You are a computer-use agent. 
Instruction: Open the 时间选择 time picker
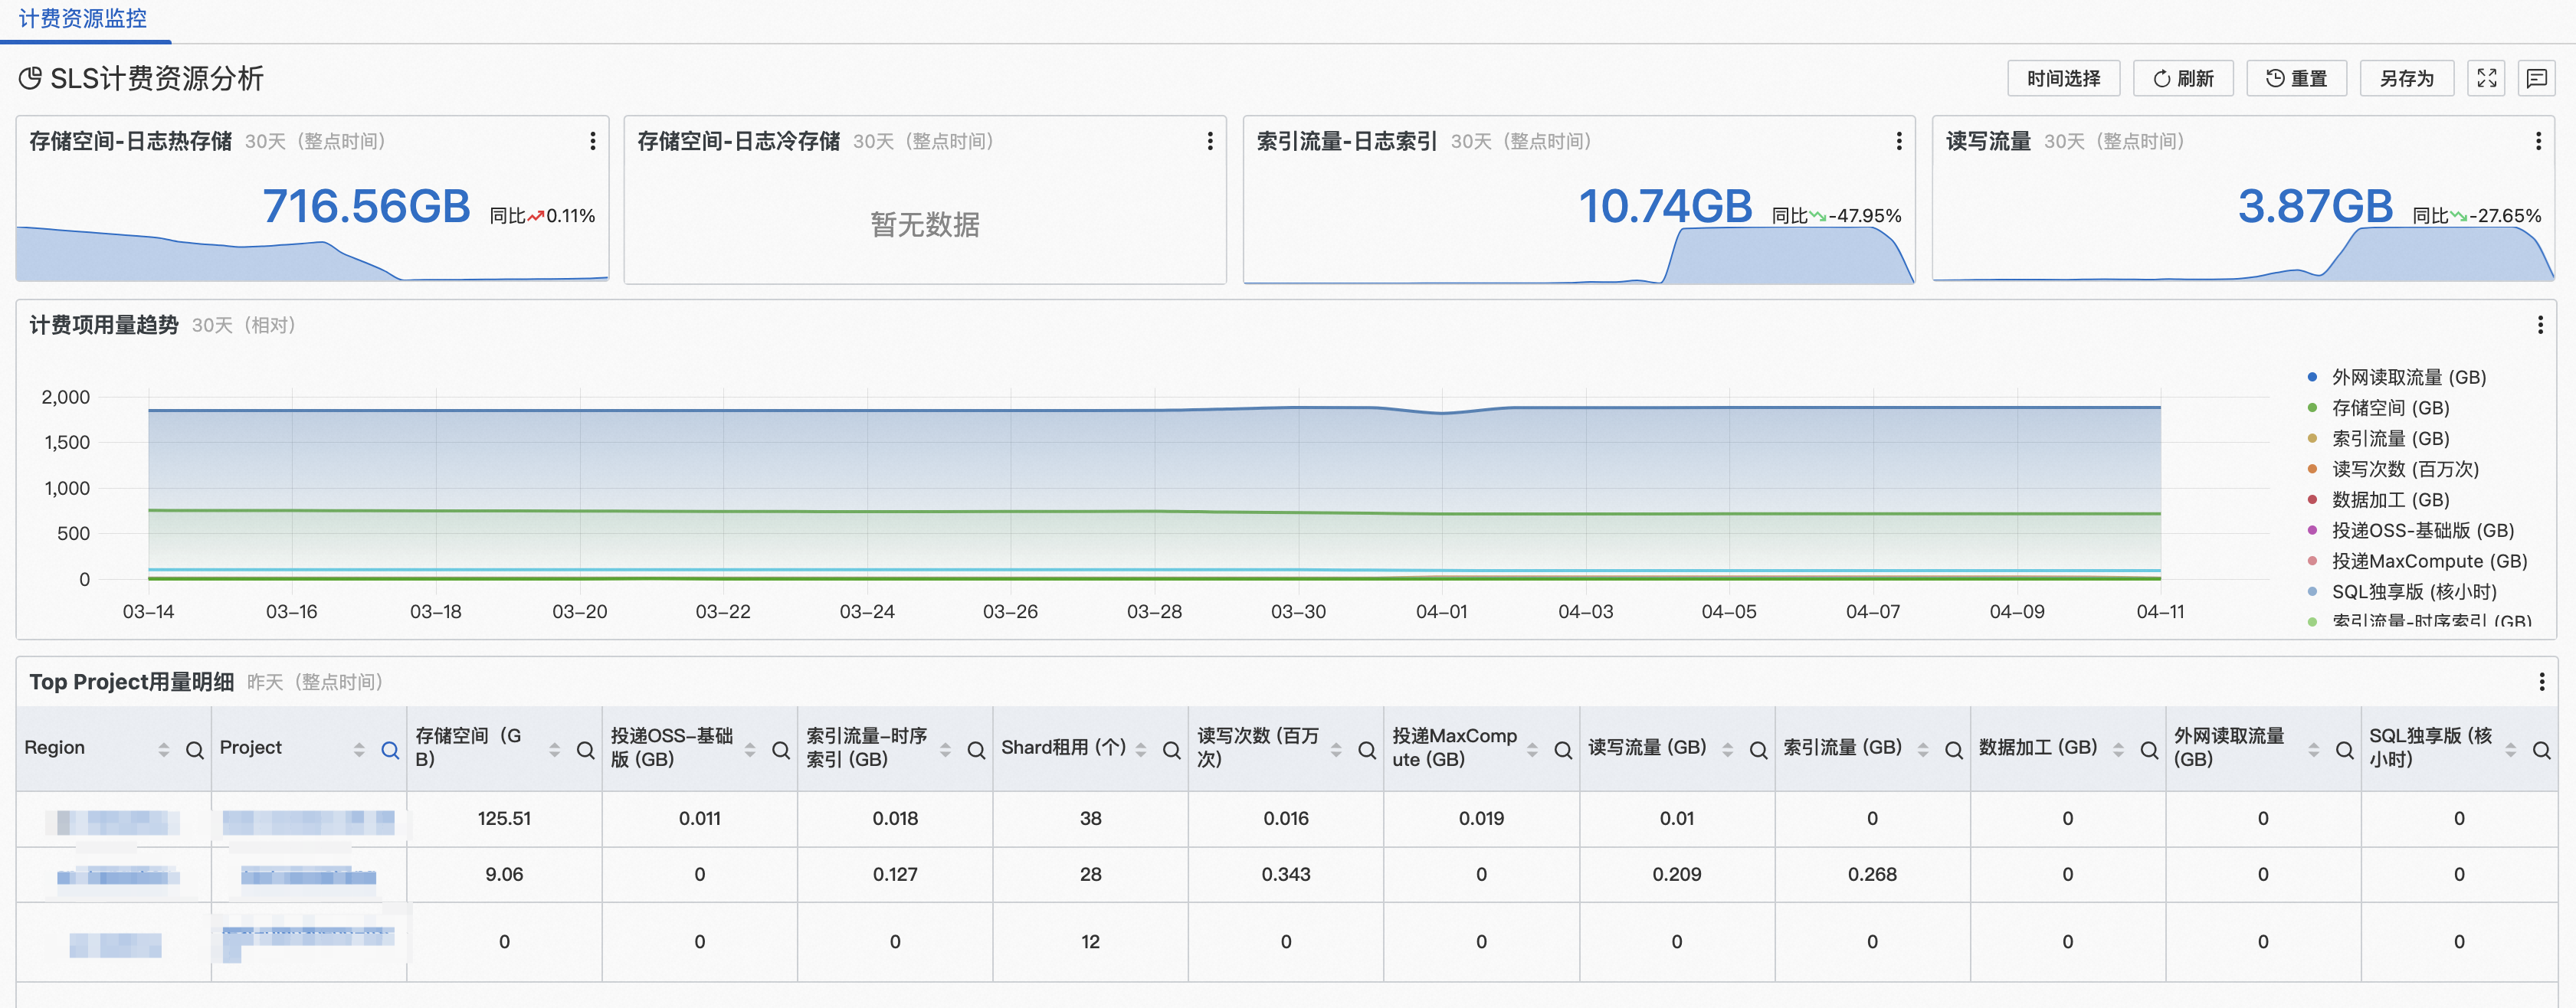coord(2063,78)
